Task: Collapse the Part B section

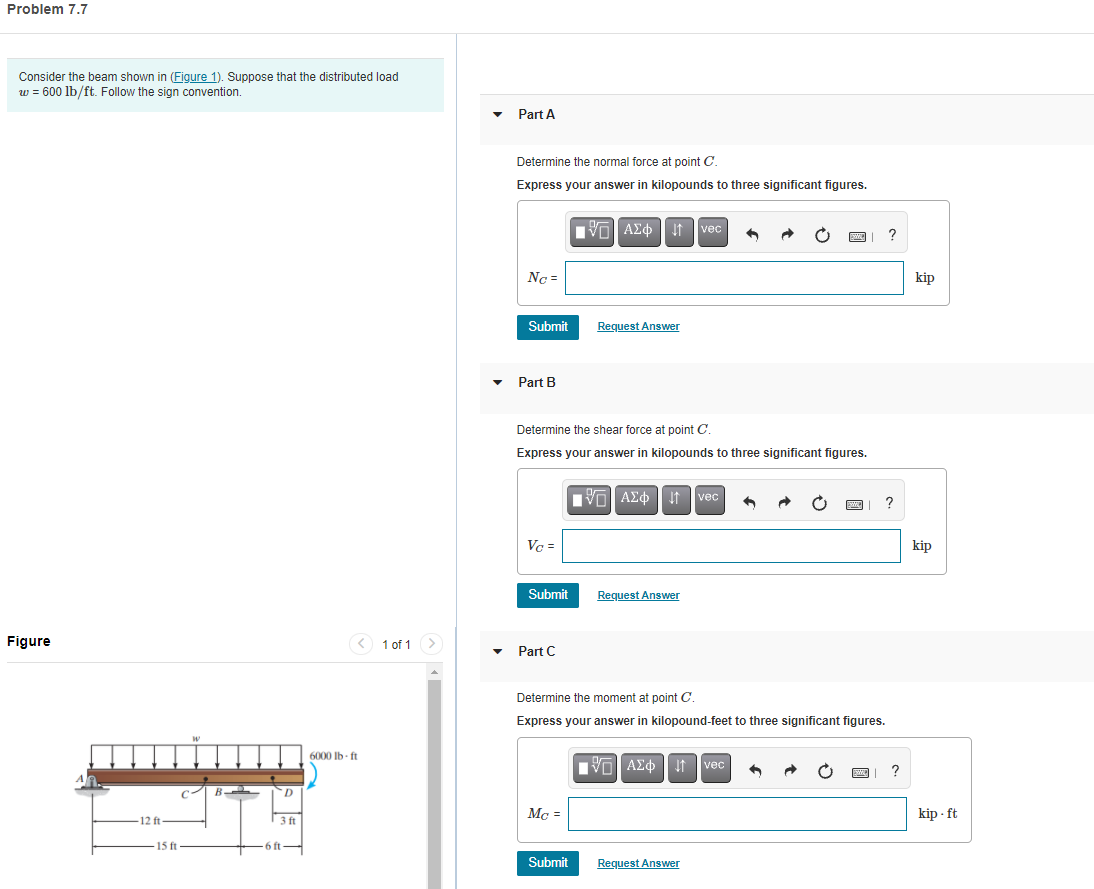Action: (497, 382)
